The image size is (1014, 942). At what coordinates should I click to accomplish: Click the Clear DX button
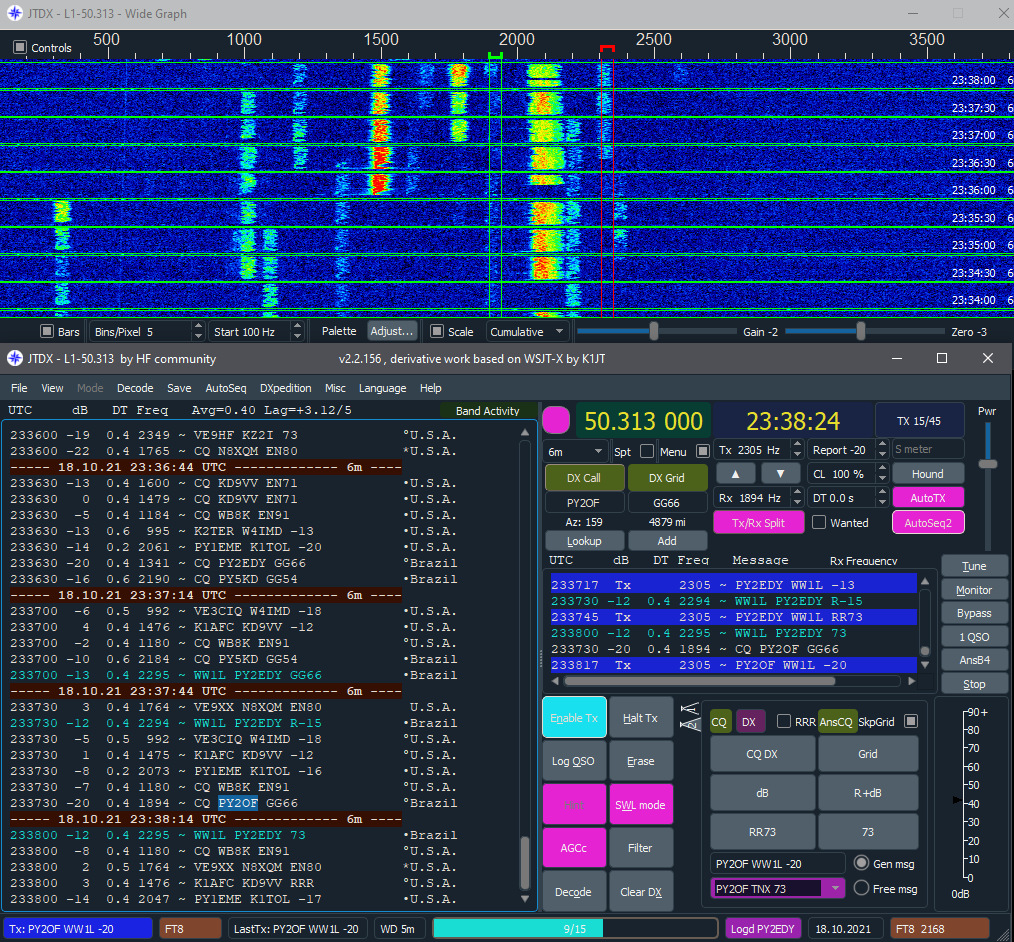click(641, 892)
